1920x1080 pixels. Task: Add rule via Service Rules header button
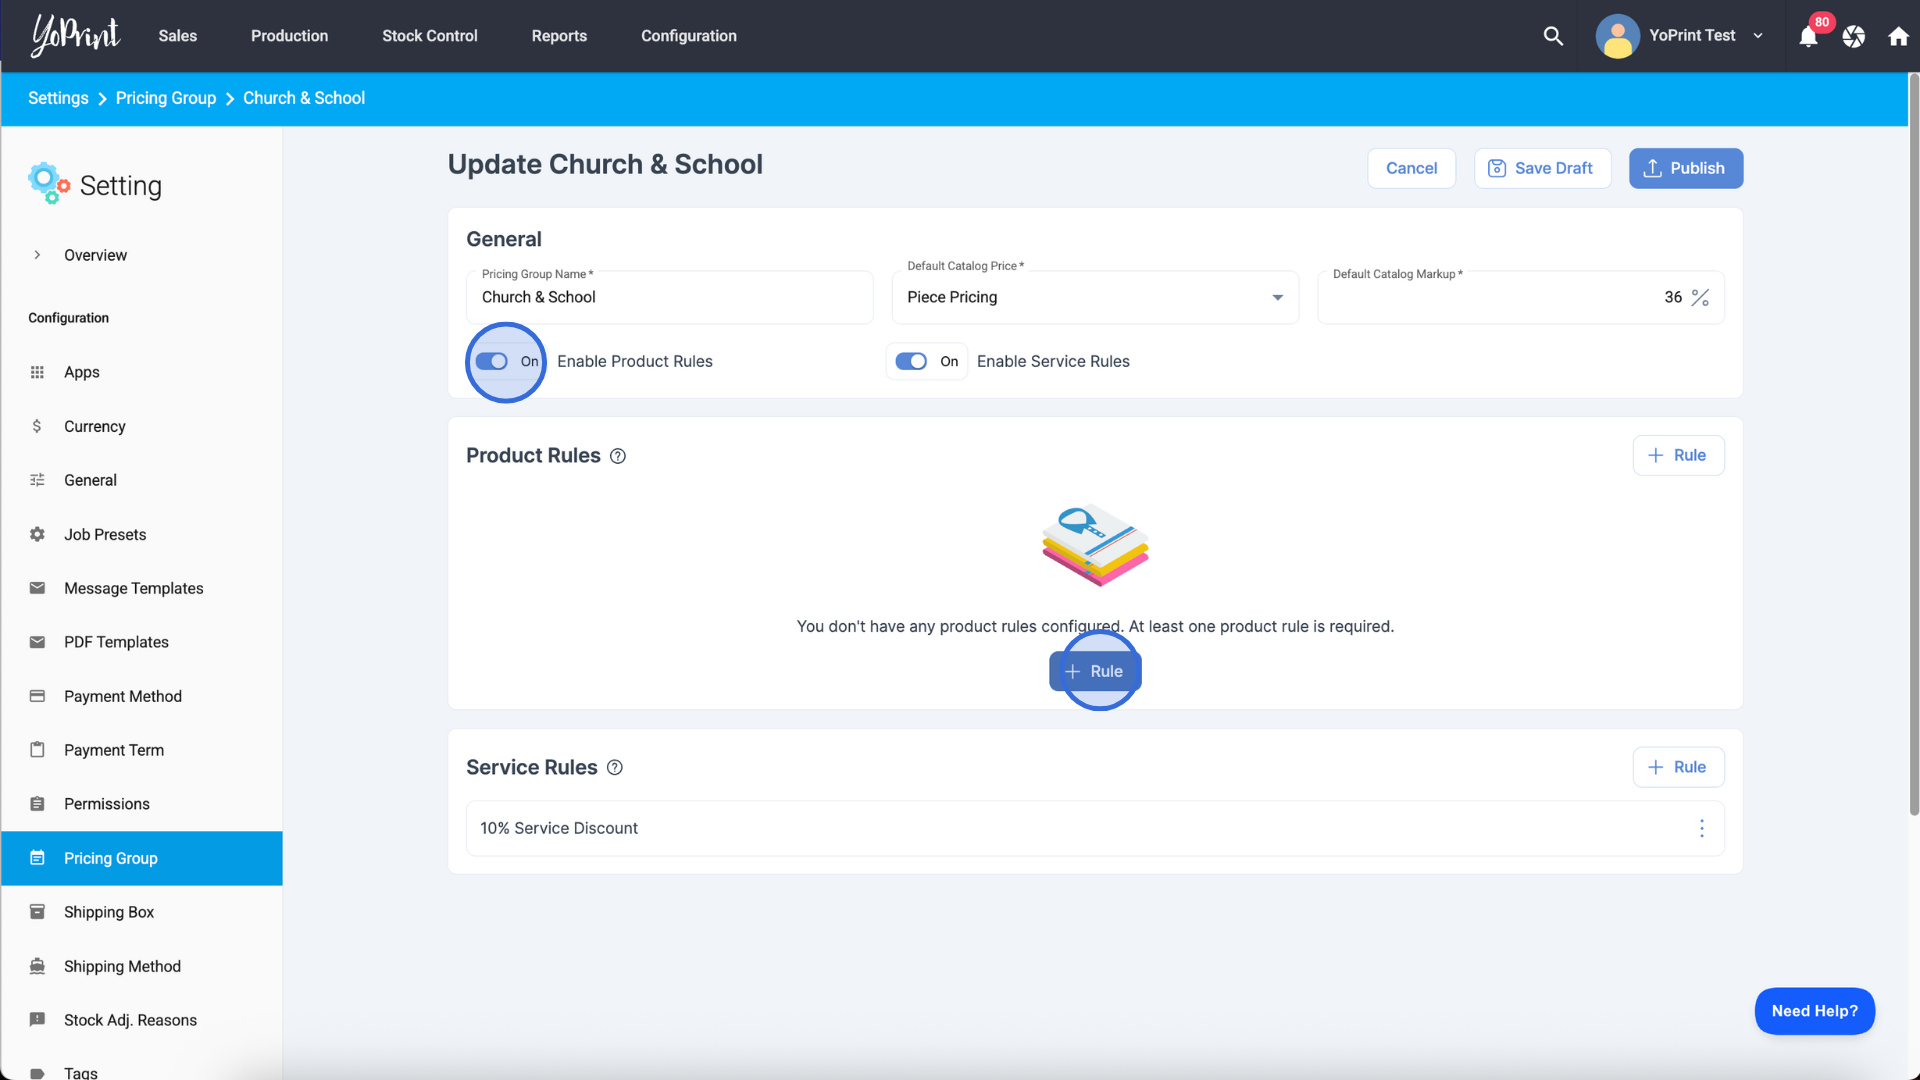[x=1678, y=767]
